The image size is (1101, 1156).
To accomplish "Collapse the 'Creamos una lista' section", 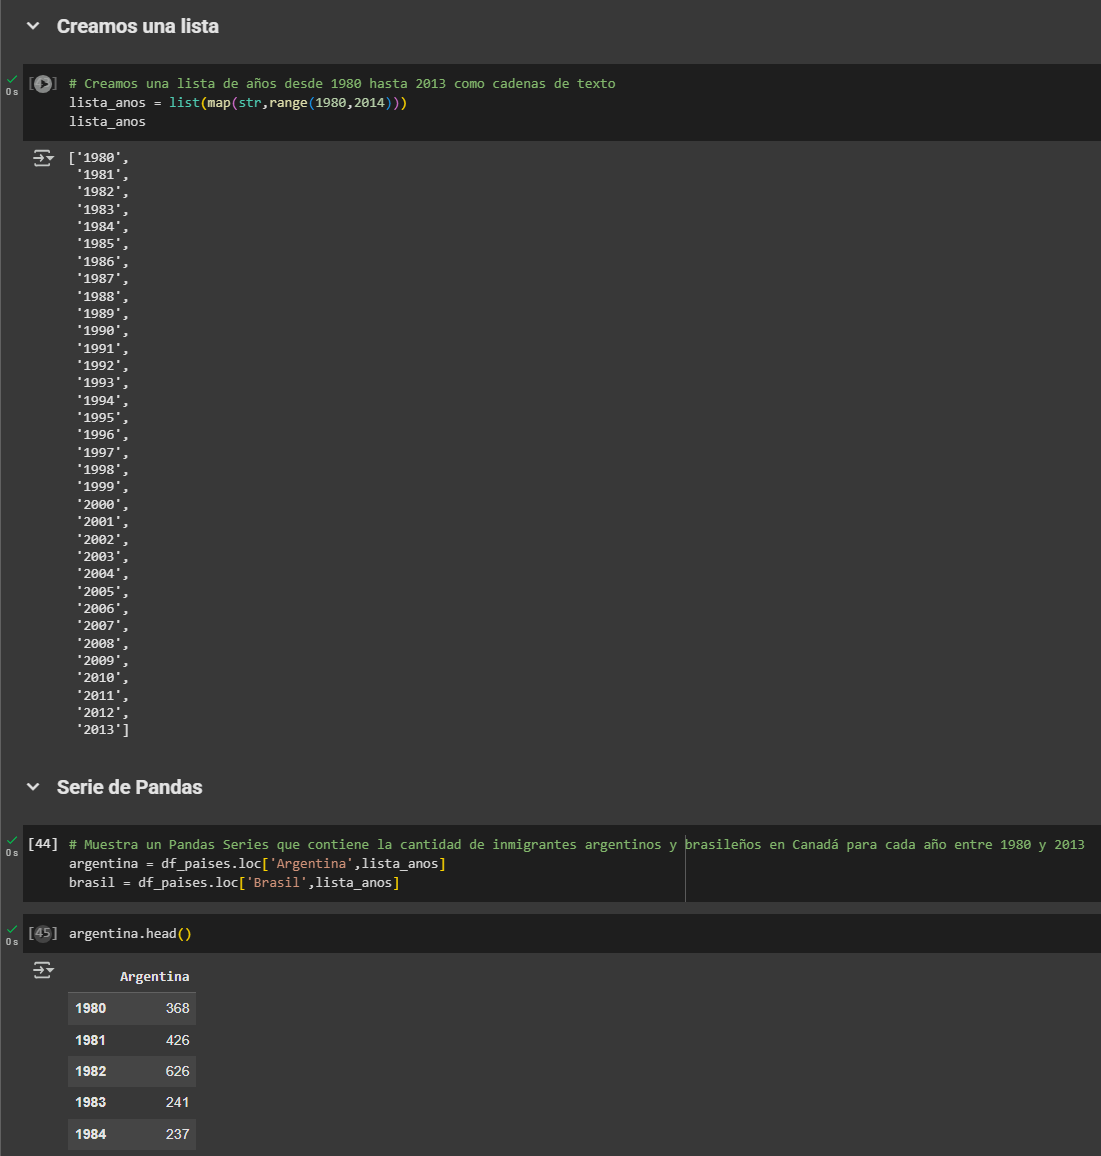I will pyautogui.click(x=32, y=26).
